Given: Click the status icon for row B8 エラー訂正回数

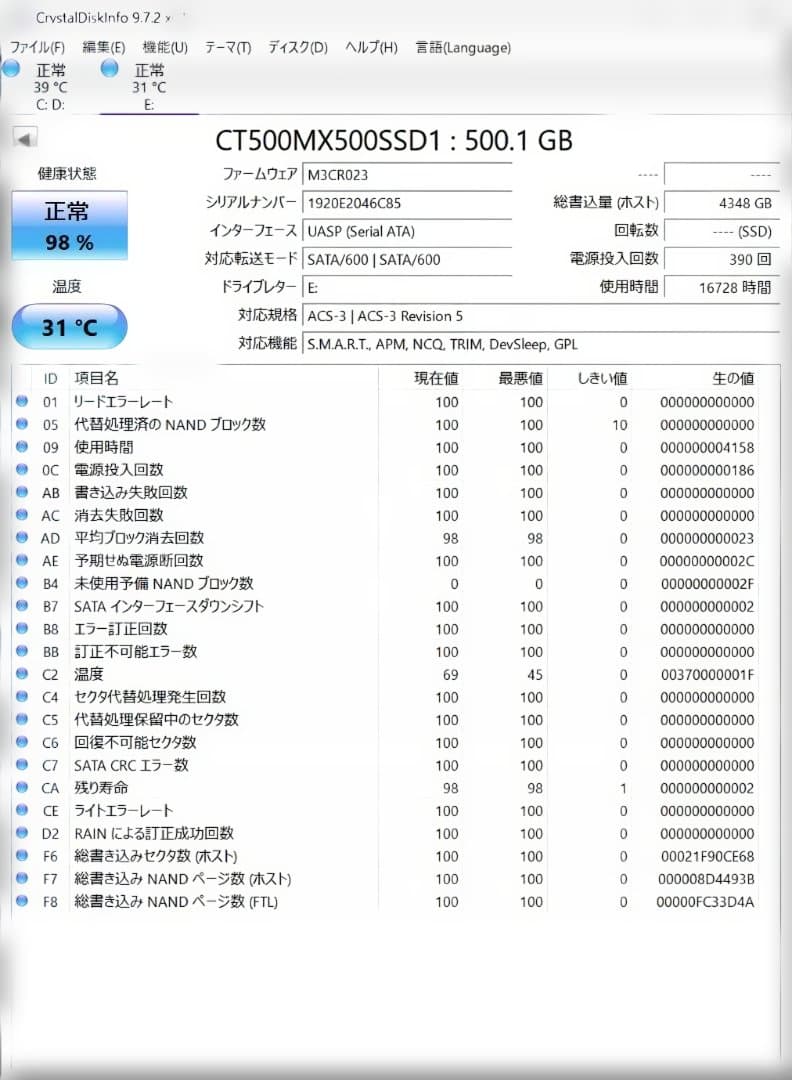Looking at the screenshot, I should pos(22,628).
